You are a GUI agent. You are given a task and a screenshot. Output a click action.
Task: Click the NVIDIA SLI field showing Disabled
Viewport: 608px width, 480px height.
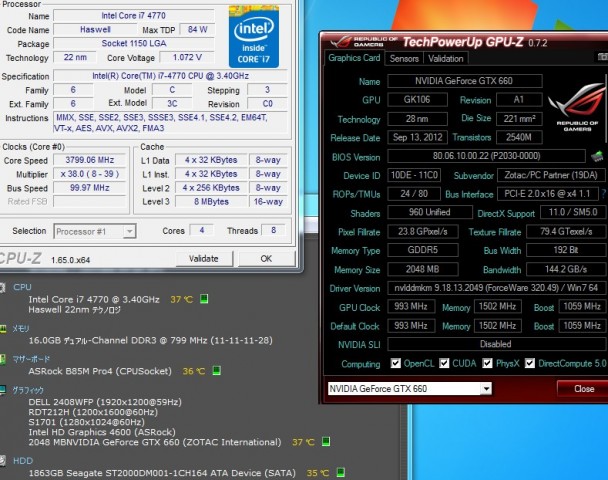(496, 344)
